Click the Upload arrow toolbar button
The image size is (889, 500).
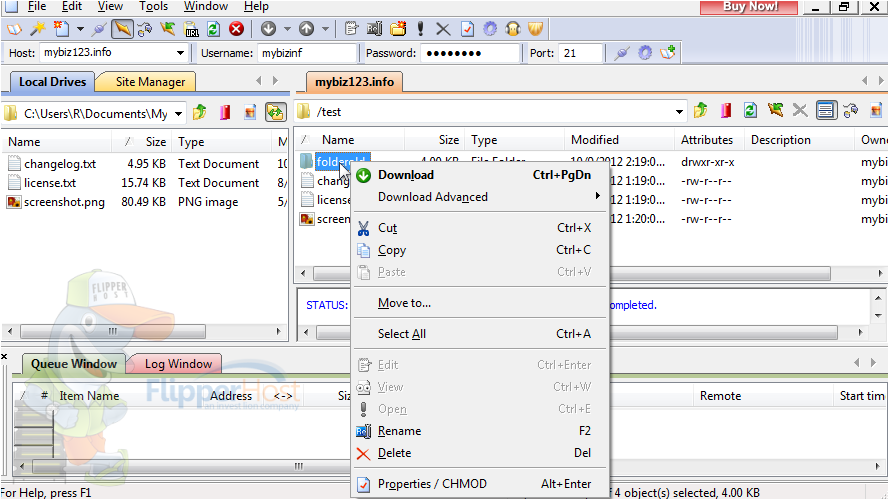click(306, 28)
